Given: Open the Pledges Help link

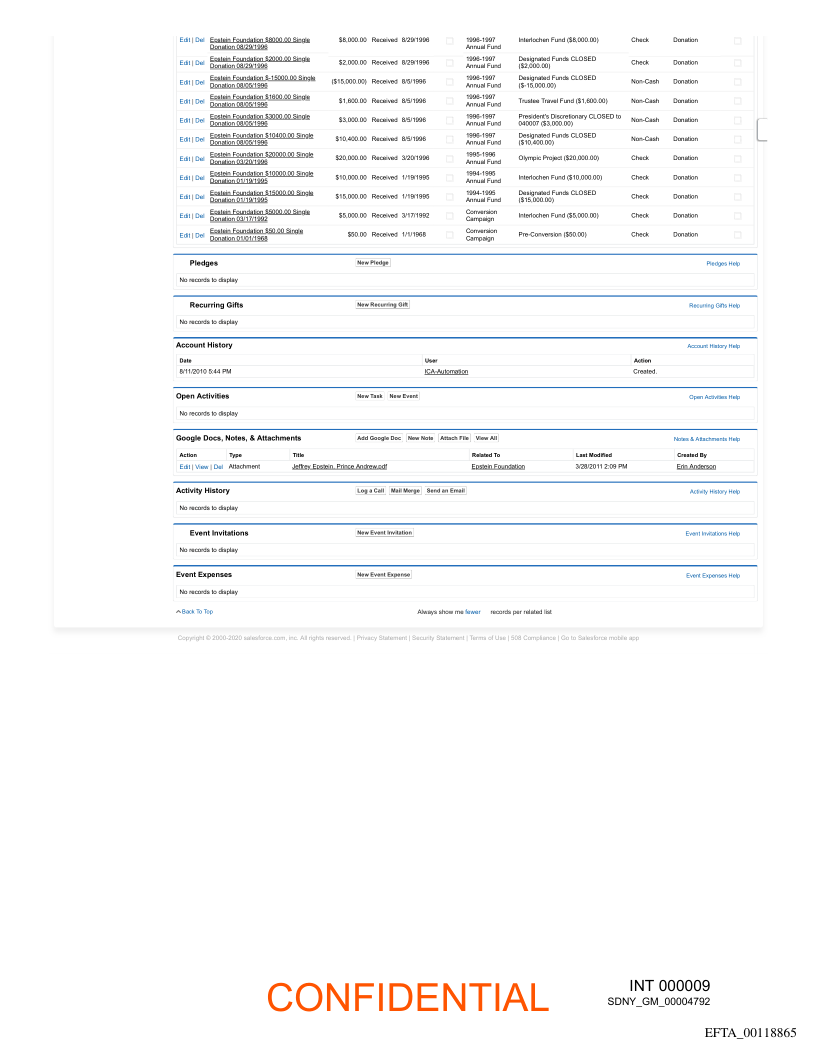Looking at the screenshot, I should pyautogui.click(x=723, y=263).
